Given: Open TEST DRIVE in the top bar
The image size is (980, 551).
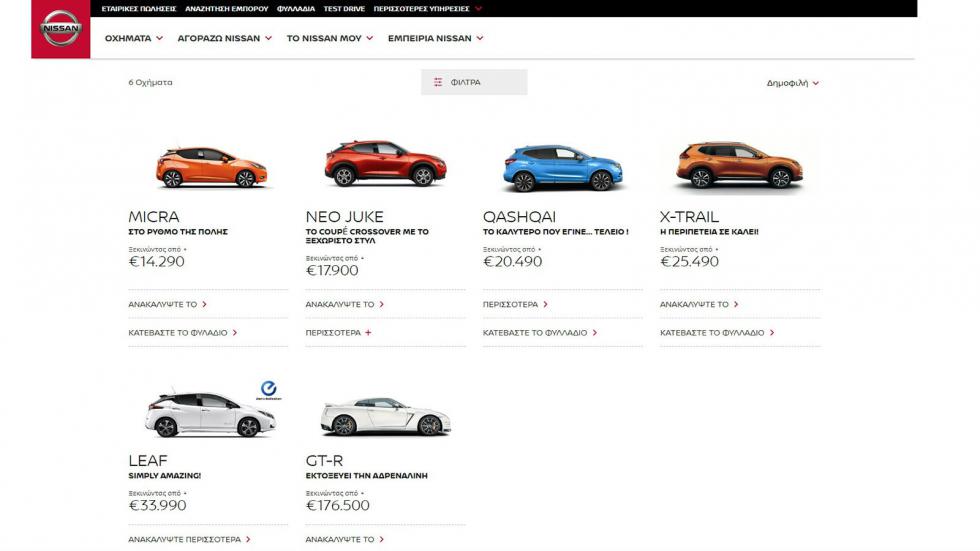Looking at the screenshot, I should pos(344,9).
